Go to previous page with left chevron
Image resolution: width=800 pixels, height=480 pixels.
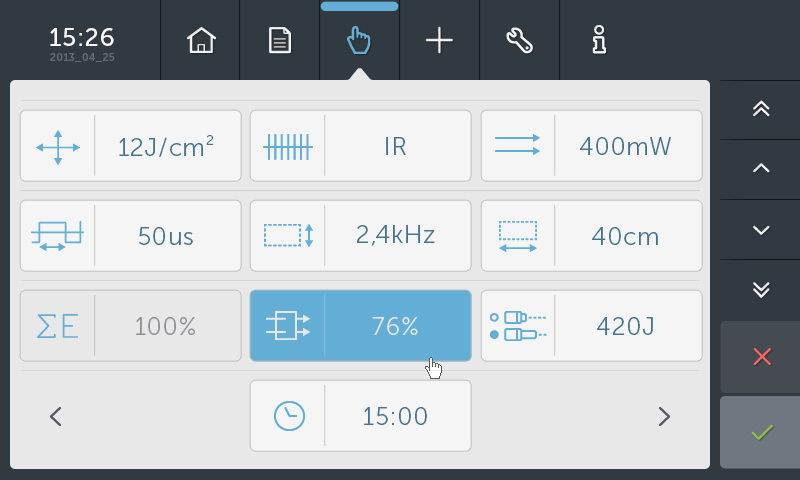(x=56, y=416)
